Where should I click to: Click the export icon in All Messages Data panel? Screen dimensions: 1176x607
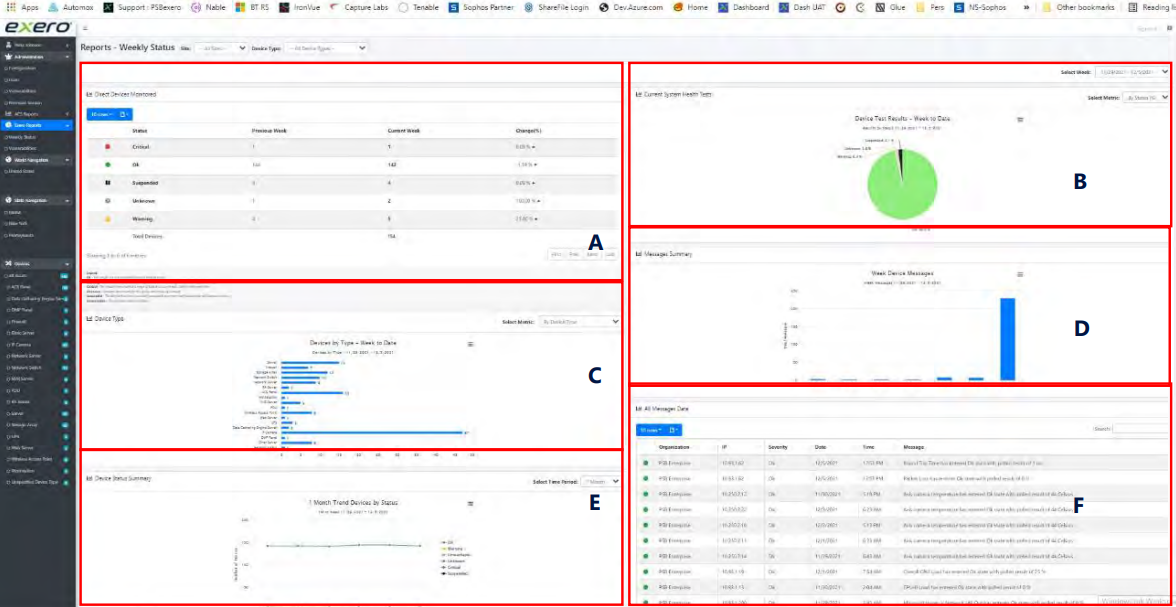(x=674, y=428)
